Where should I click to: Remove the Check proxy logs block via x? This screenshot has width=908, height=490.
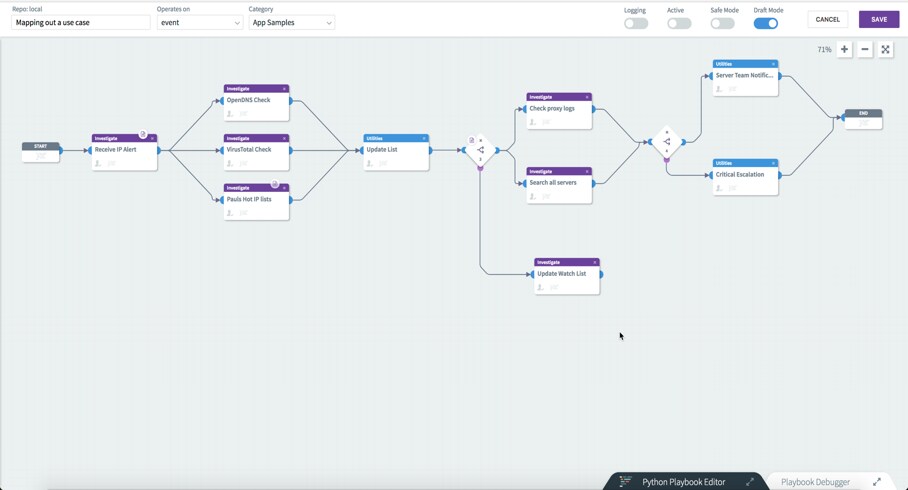tap(587, 97)
